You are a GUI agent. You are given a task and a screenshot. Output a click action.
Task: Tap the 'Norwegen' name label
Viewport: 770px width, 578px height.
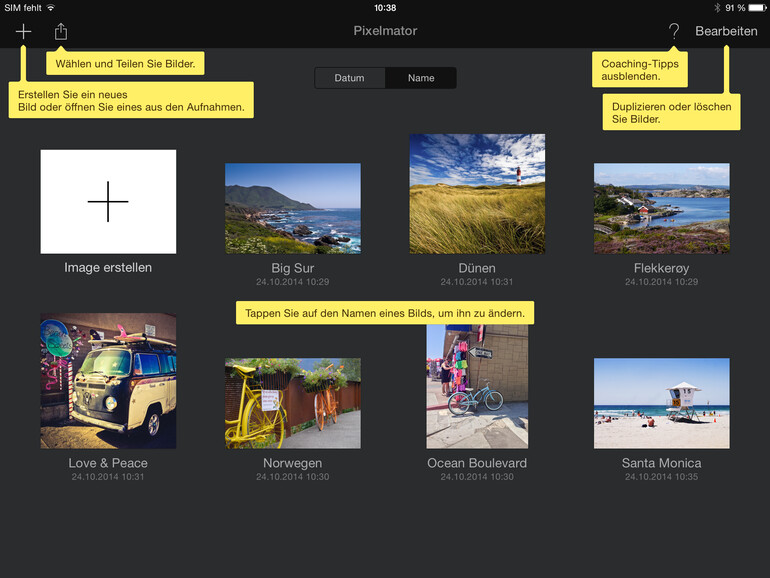[293, 463]
